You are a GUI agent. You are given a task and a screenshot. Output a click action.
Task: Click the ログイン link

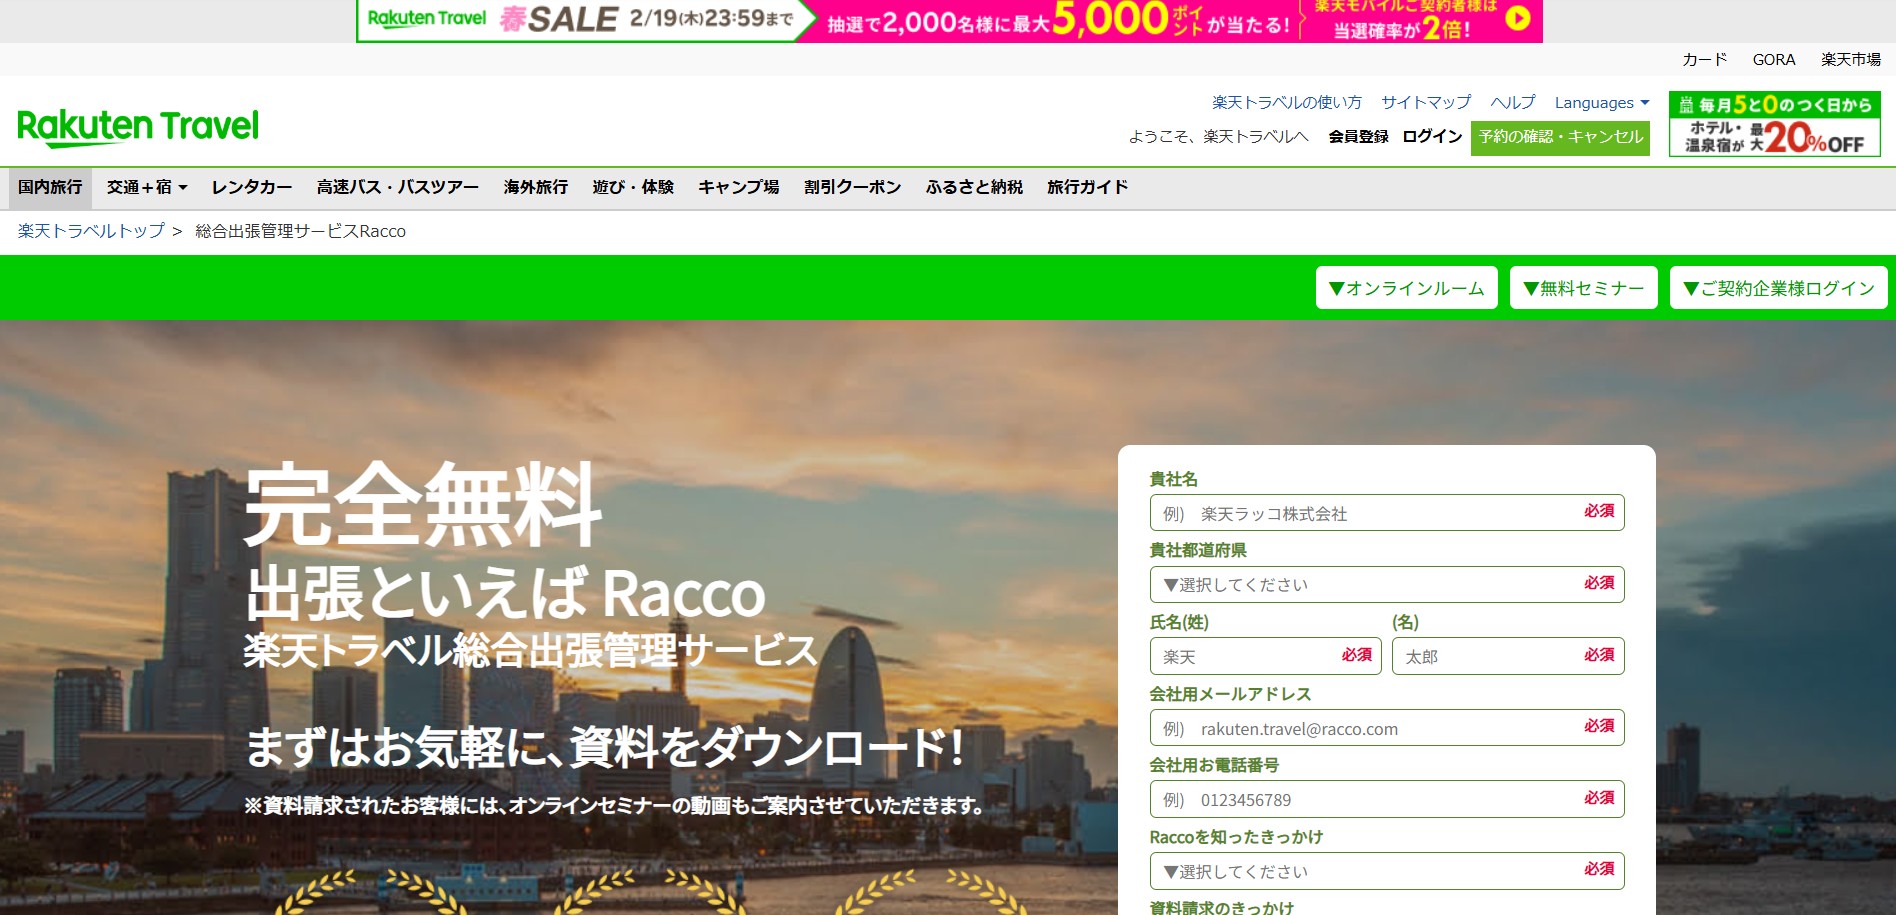point(1432,137)
